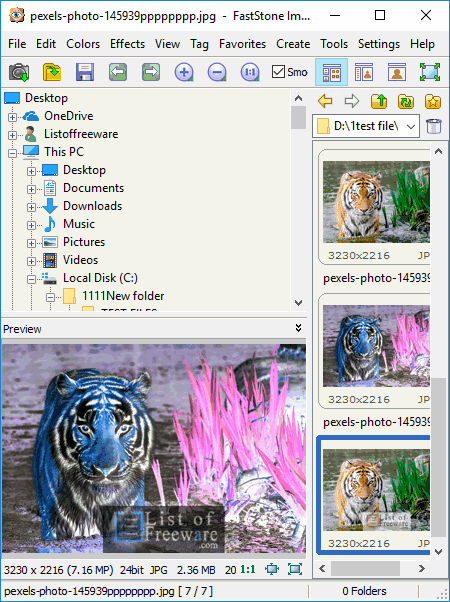Collapse the This PC tree node
Screen dimensions: 450x602
tap(13, 153)
